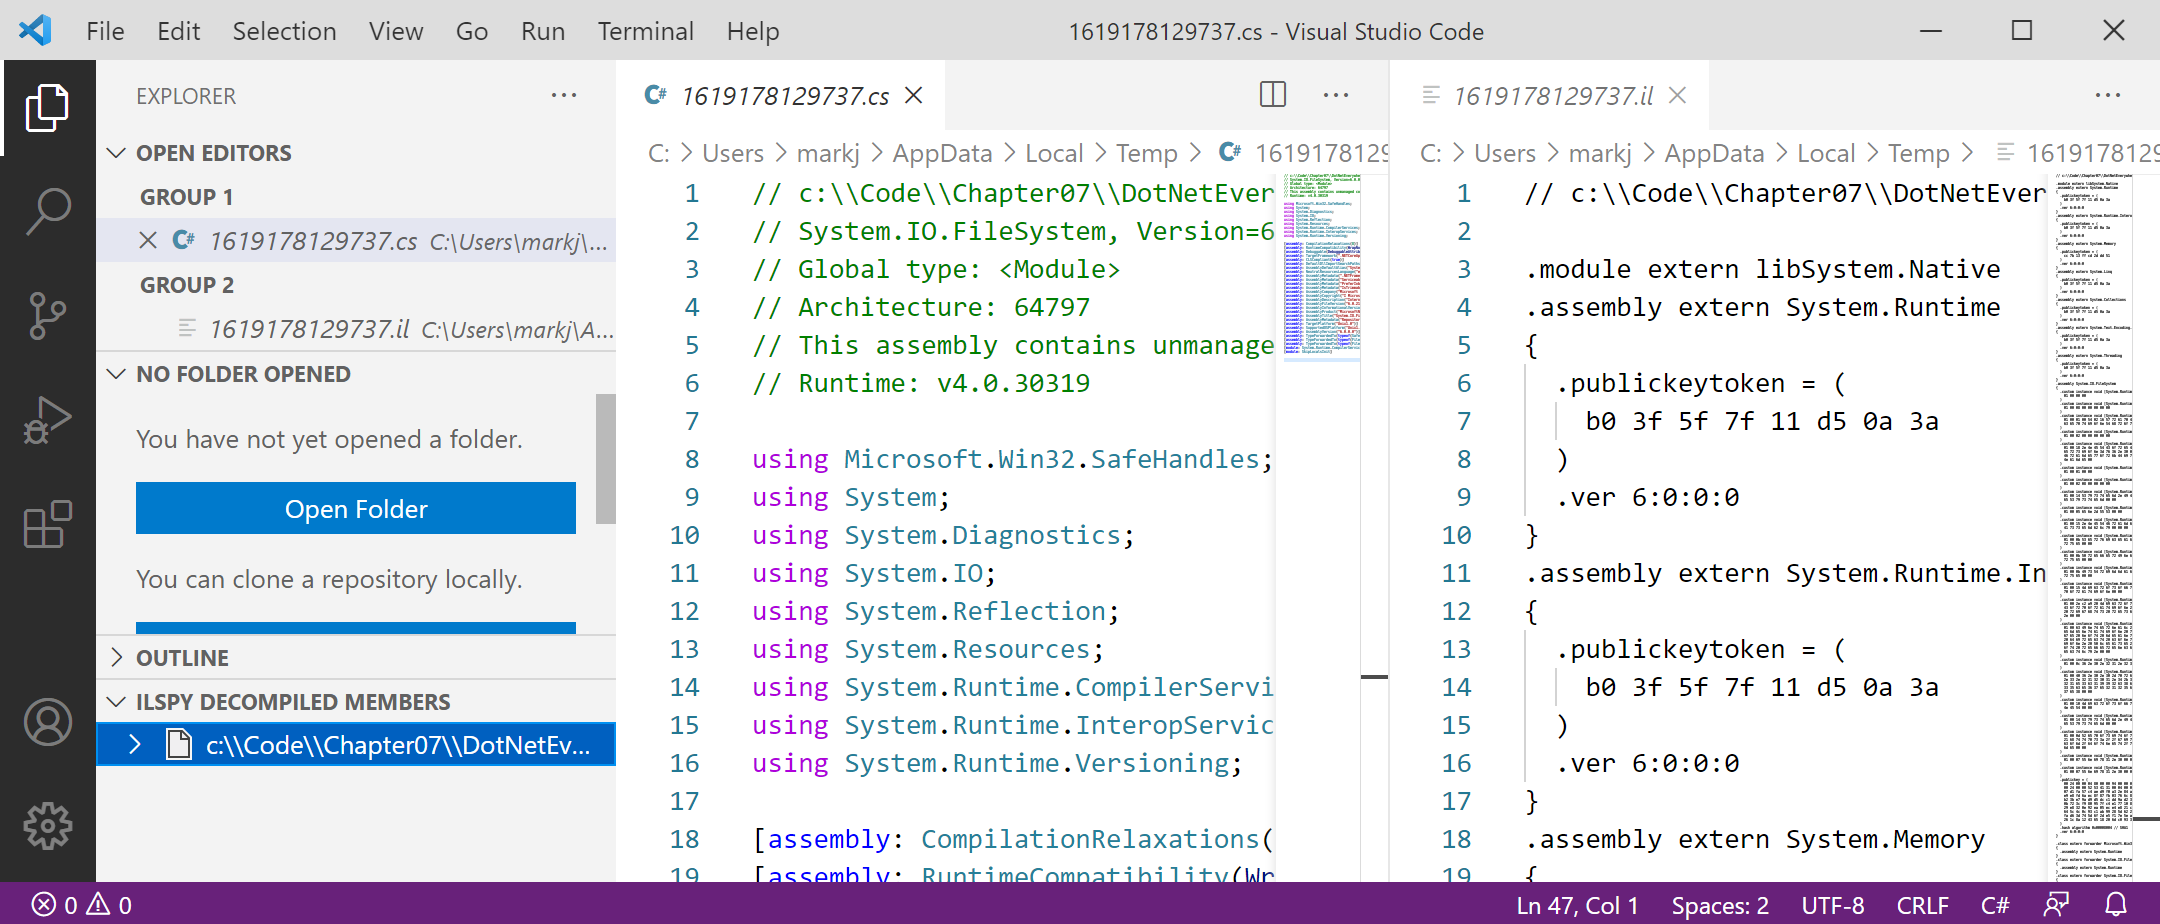Open the Search view in activity bar
This screenshot has height=924, width=2160.
(x=47, y=212)
